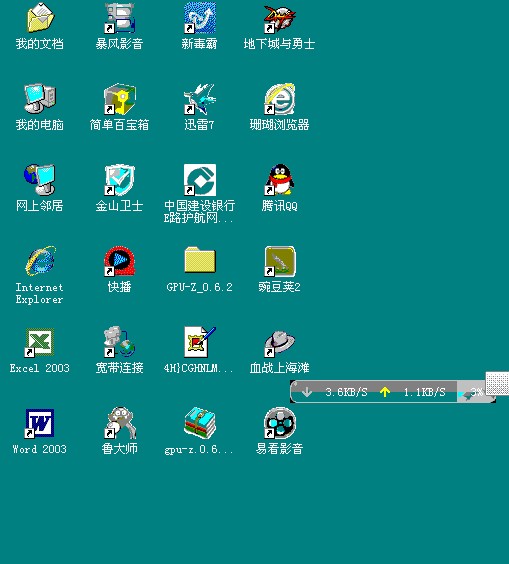The image size is (509, 564).
Task: Launch the Word 2003 shortcut
Action: pyautogui.click(x=40, y=423)
